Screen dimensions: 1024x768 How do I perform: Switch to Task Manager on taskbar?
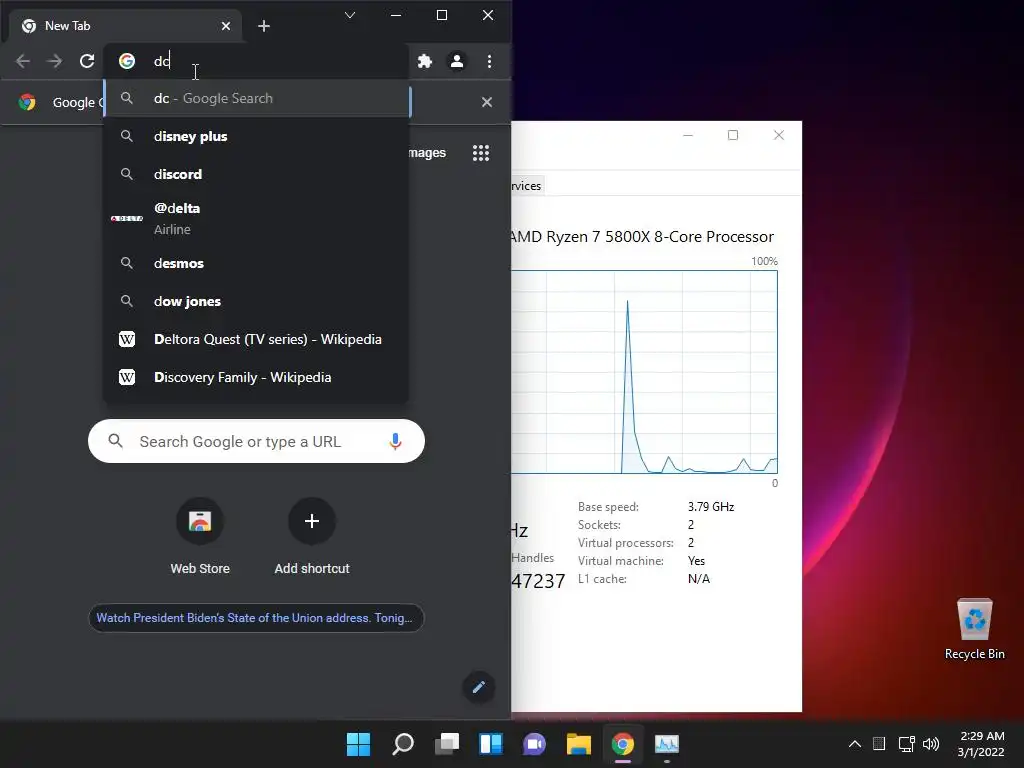pos(667,744)
